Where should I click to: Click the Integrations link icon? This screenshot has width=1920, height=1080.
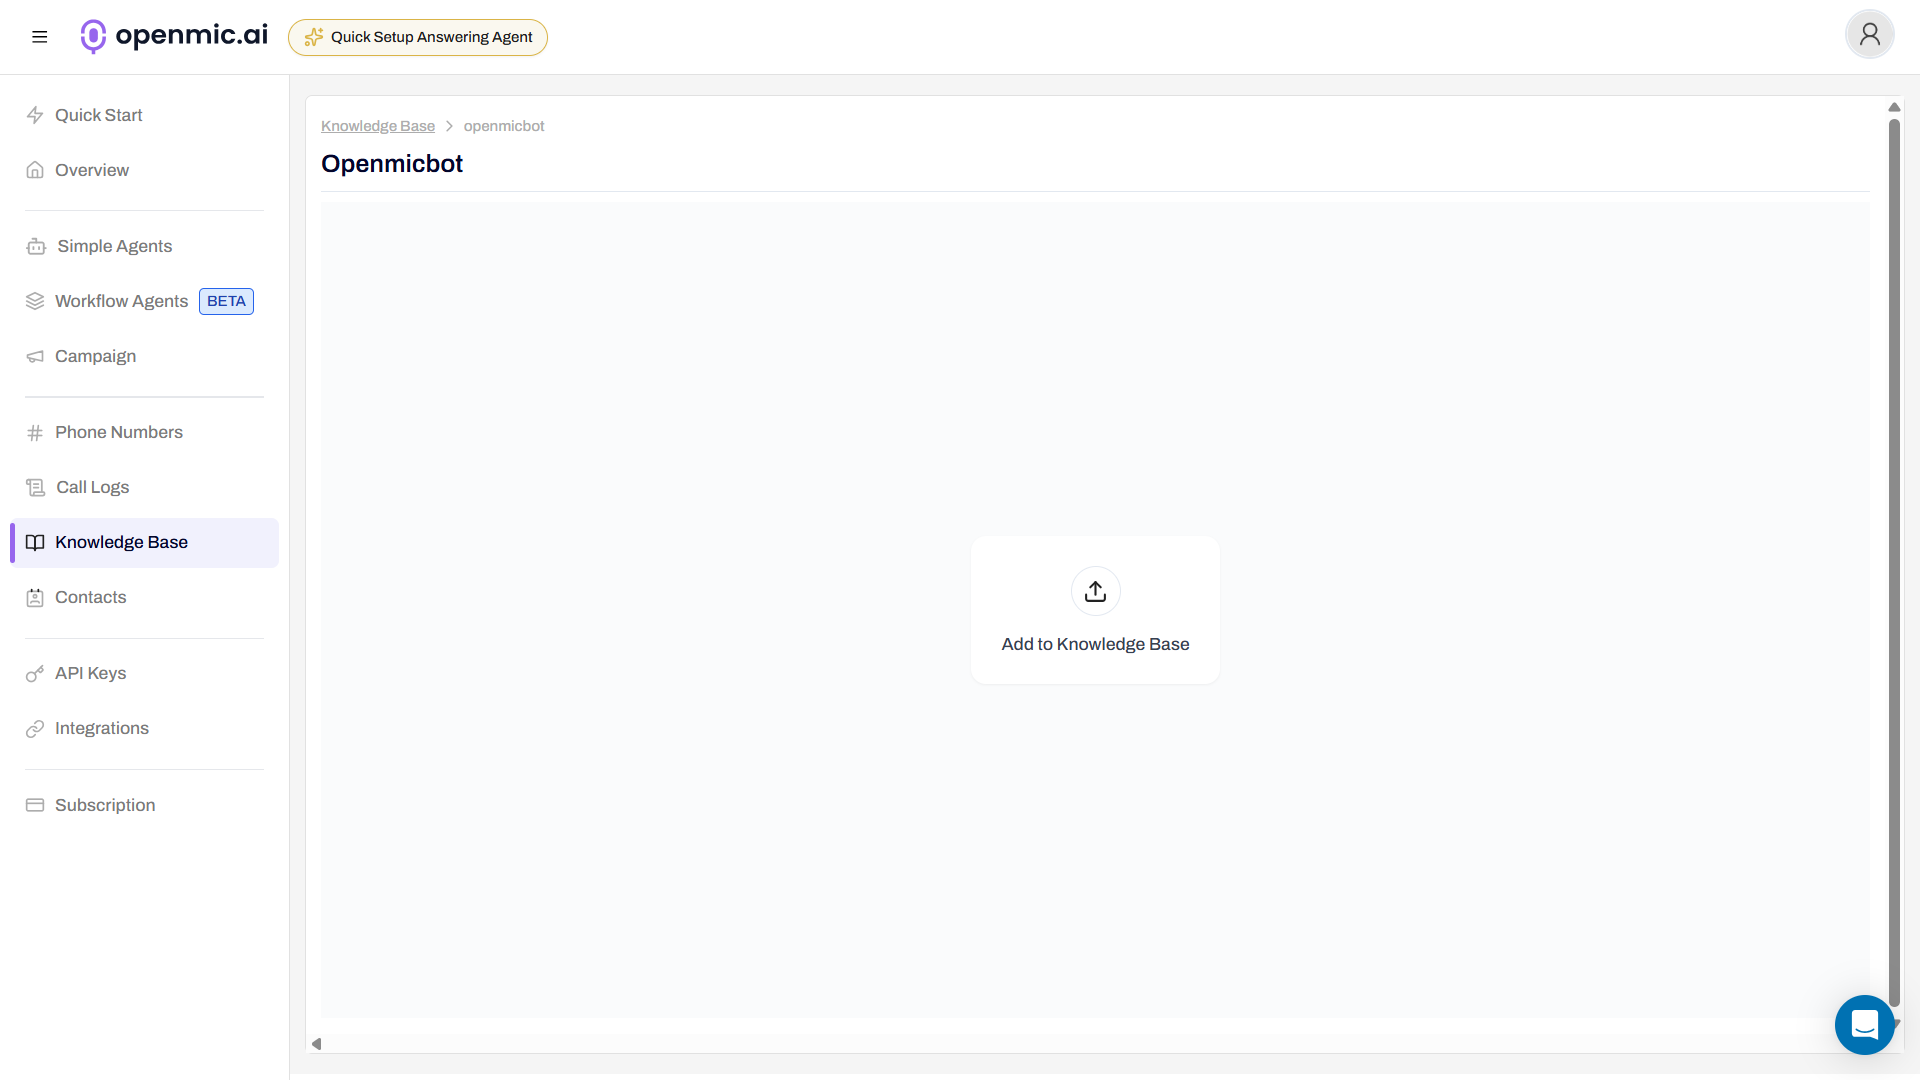pyautogui.click(x=35, y=728)
